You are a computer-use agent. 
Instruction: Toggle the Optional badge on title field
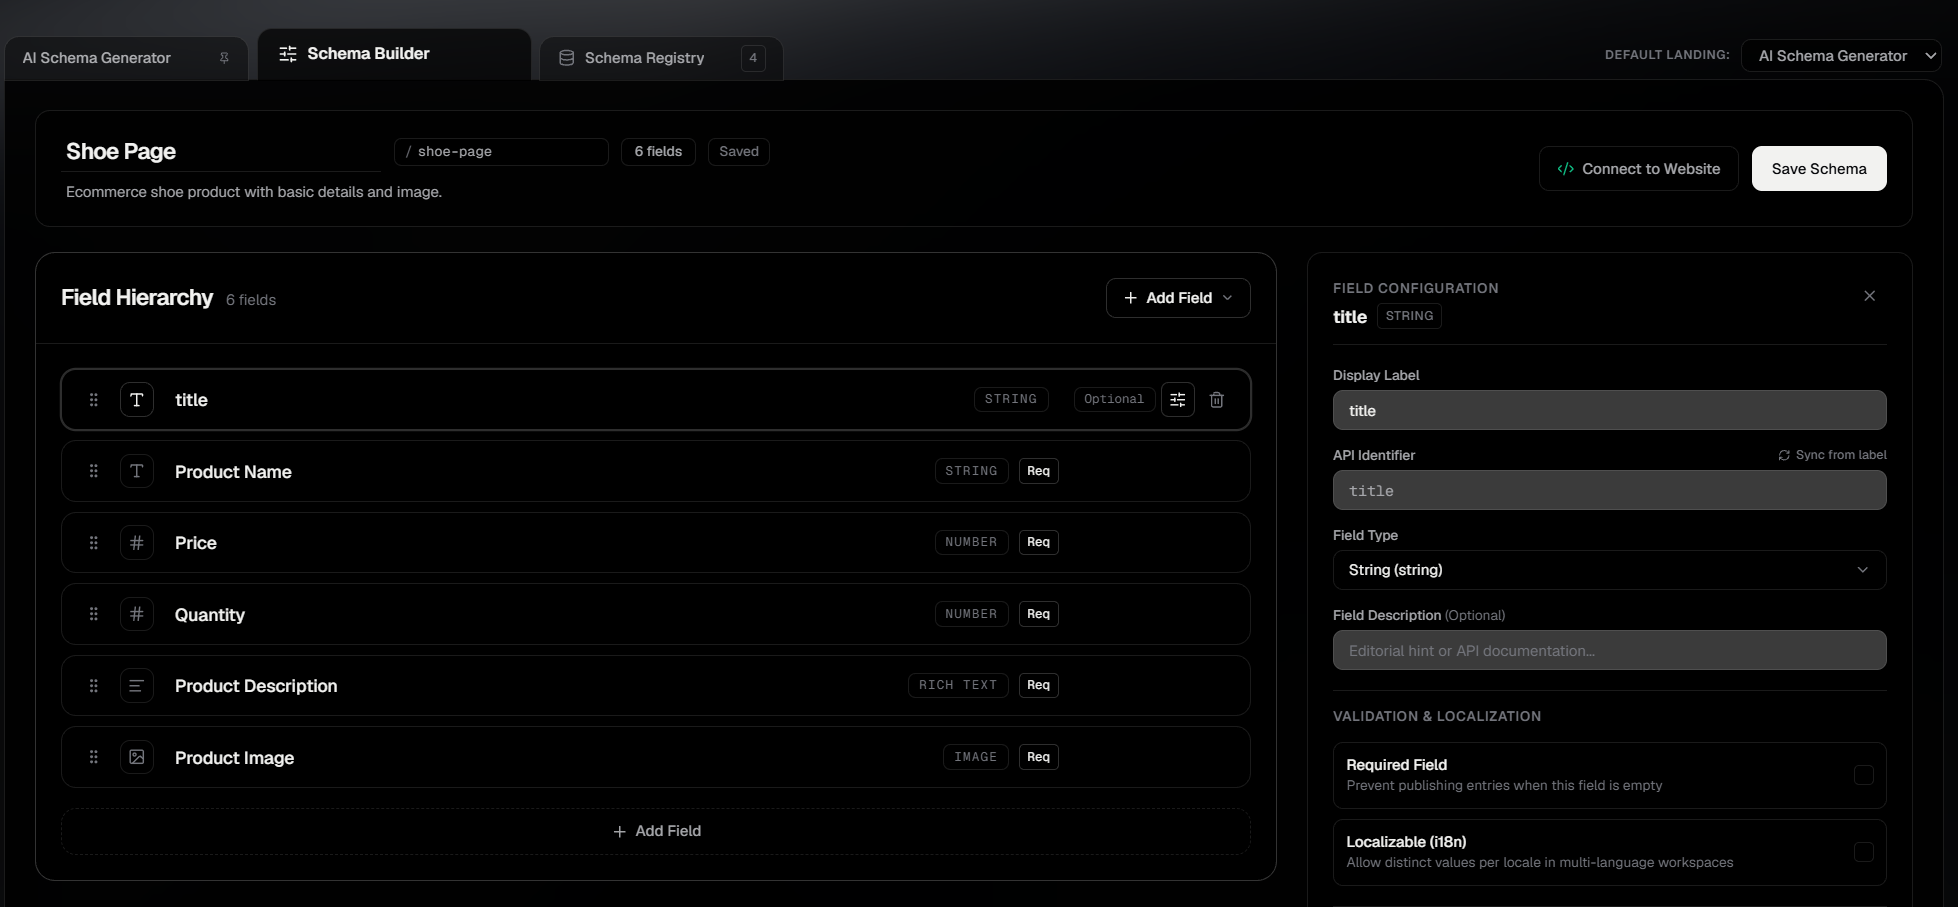coord(1114,399)
